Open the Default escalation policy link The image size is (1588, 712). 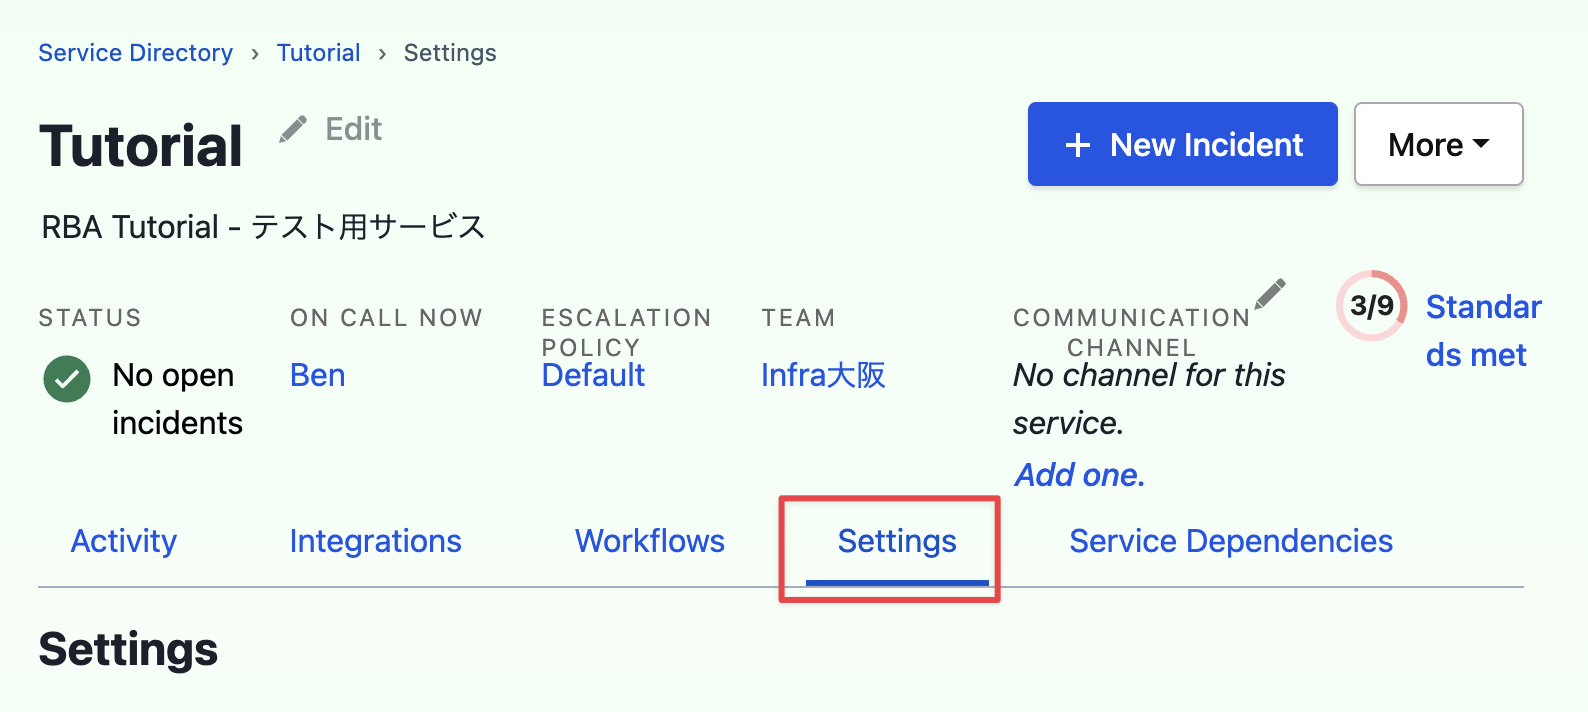click(593, 375)
